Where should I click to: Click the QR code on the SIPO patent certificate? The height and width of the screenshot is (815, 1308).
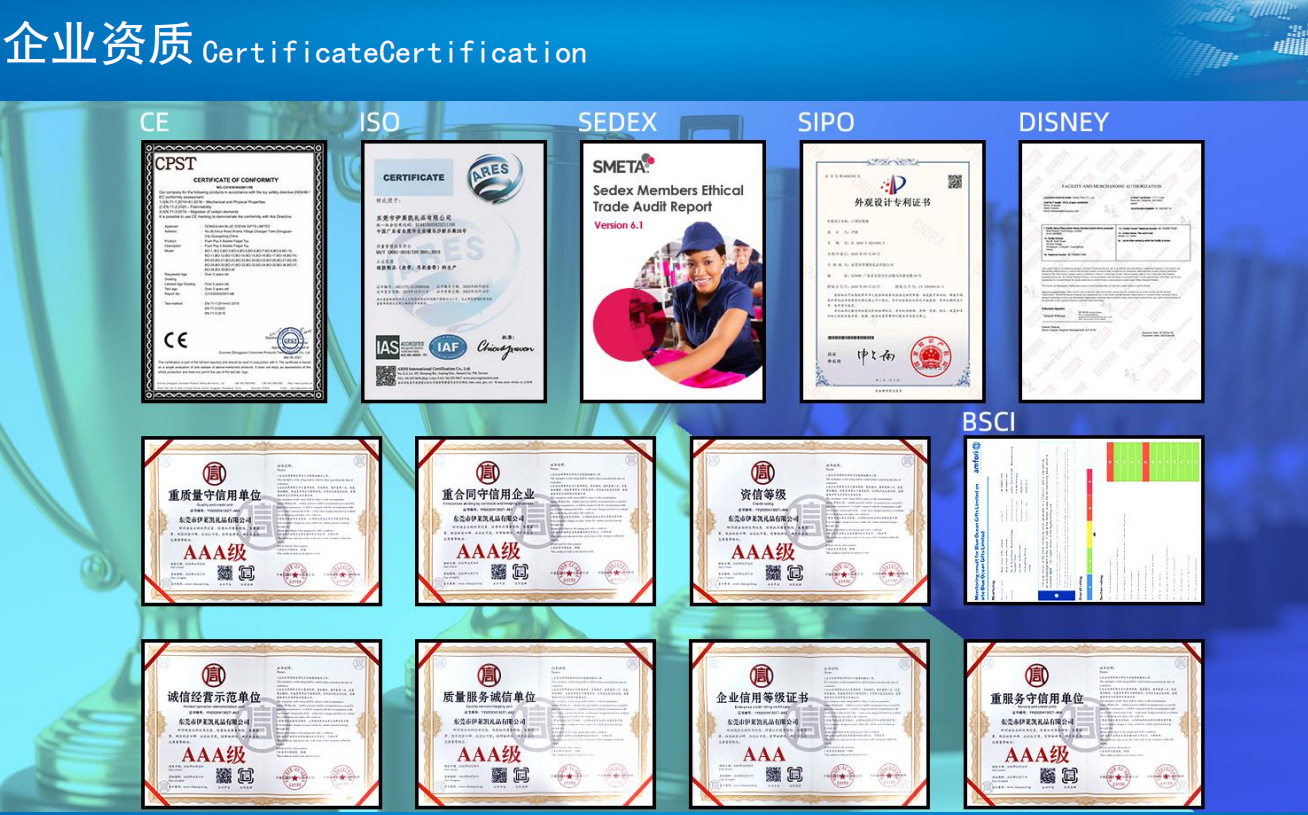[954, 182]
